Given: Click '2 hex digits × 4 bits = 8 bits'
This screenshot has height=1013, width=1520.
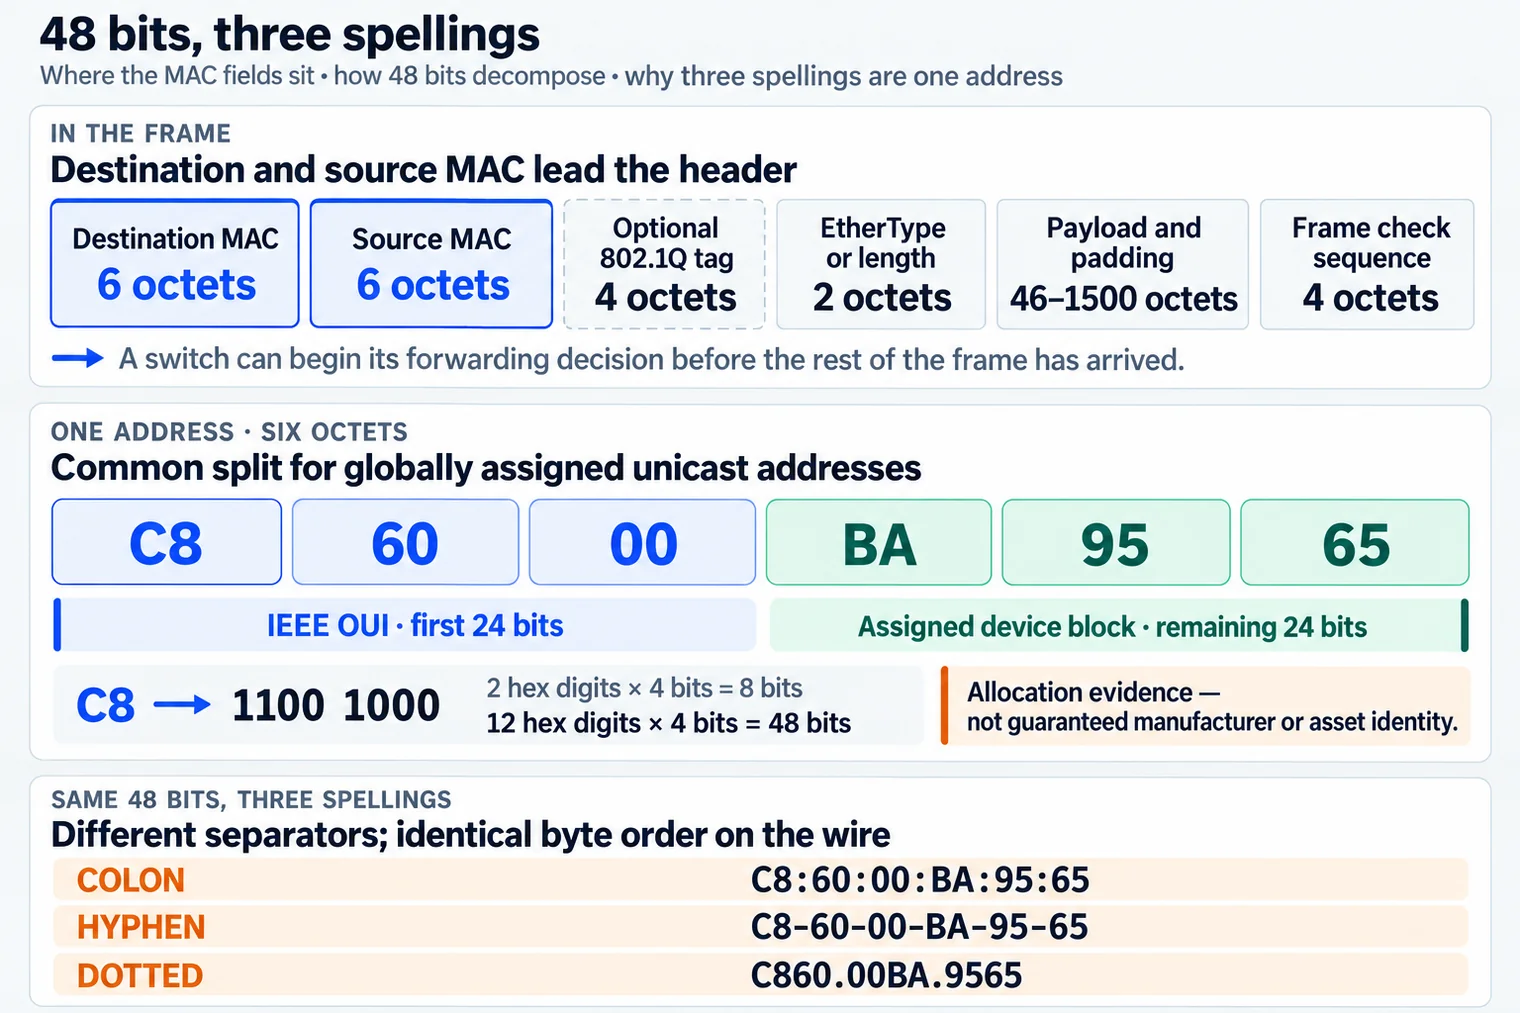Looking at the screenshot, I should tap(644, 688).
